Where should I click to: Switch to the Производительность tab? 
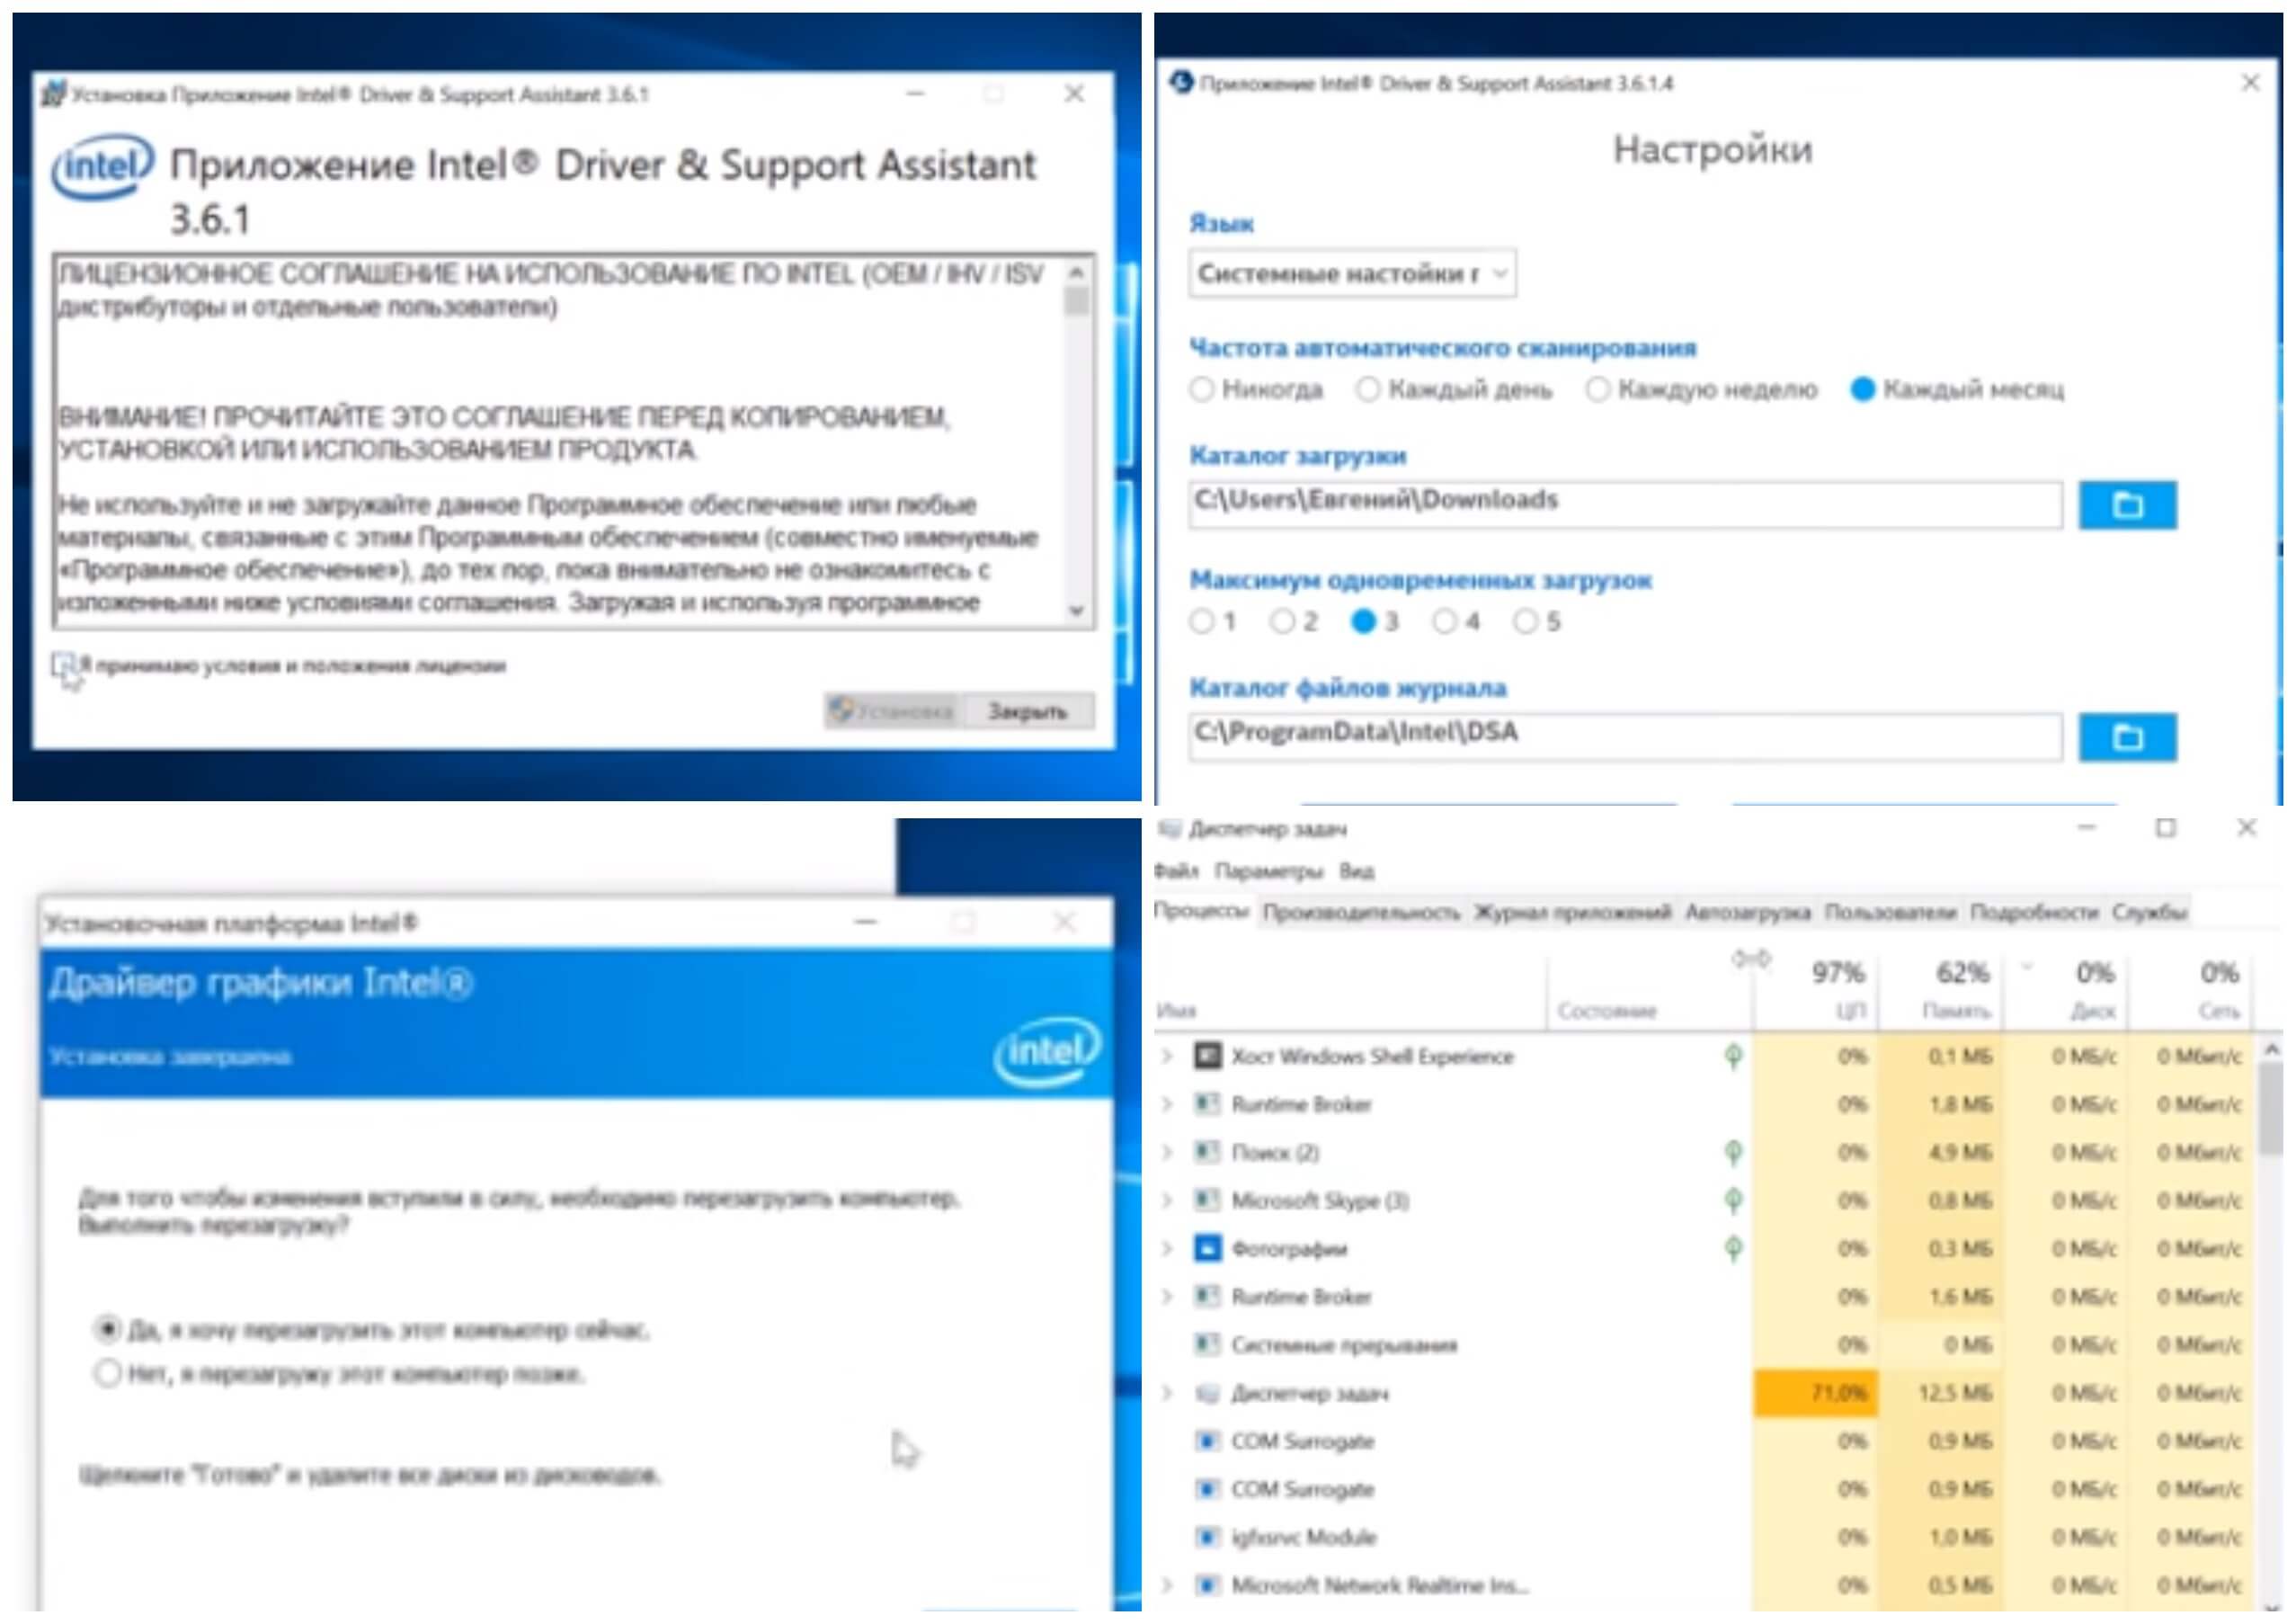pyautogui.click(x=1361, y=912)
